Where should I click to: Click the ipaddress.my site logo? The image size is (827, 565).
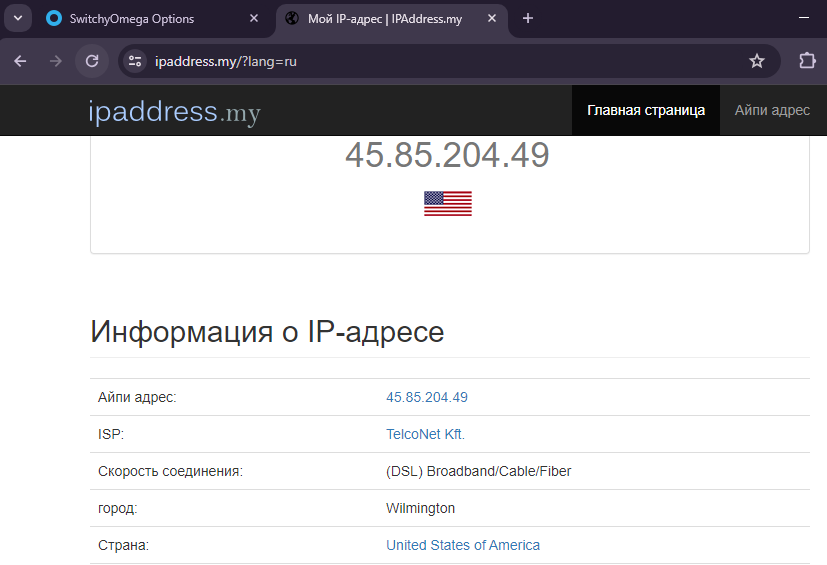click(x=175, y=112)
